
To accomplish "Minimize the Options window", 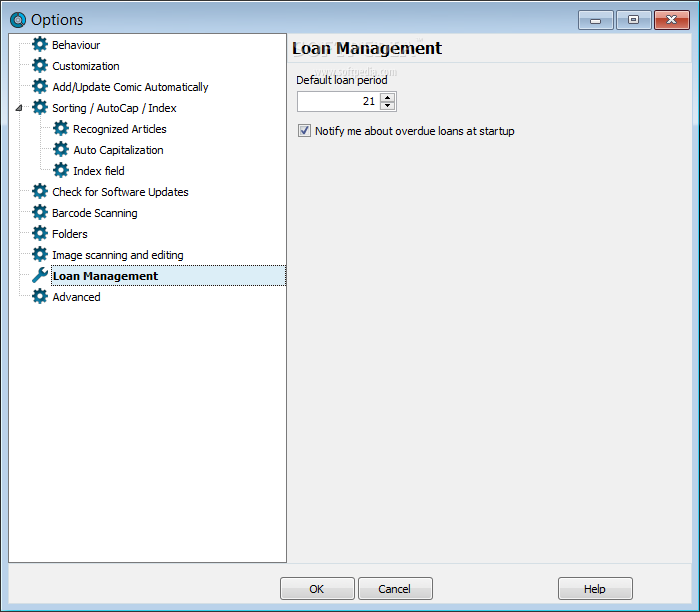I will pyautogui.click(x=595, y=20).
